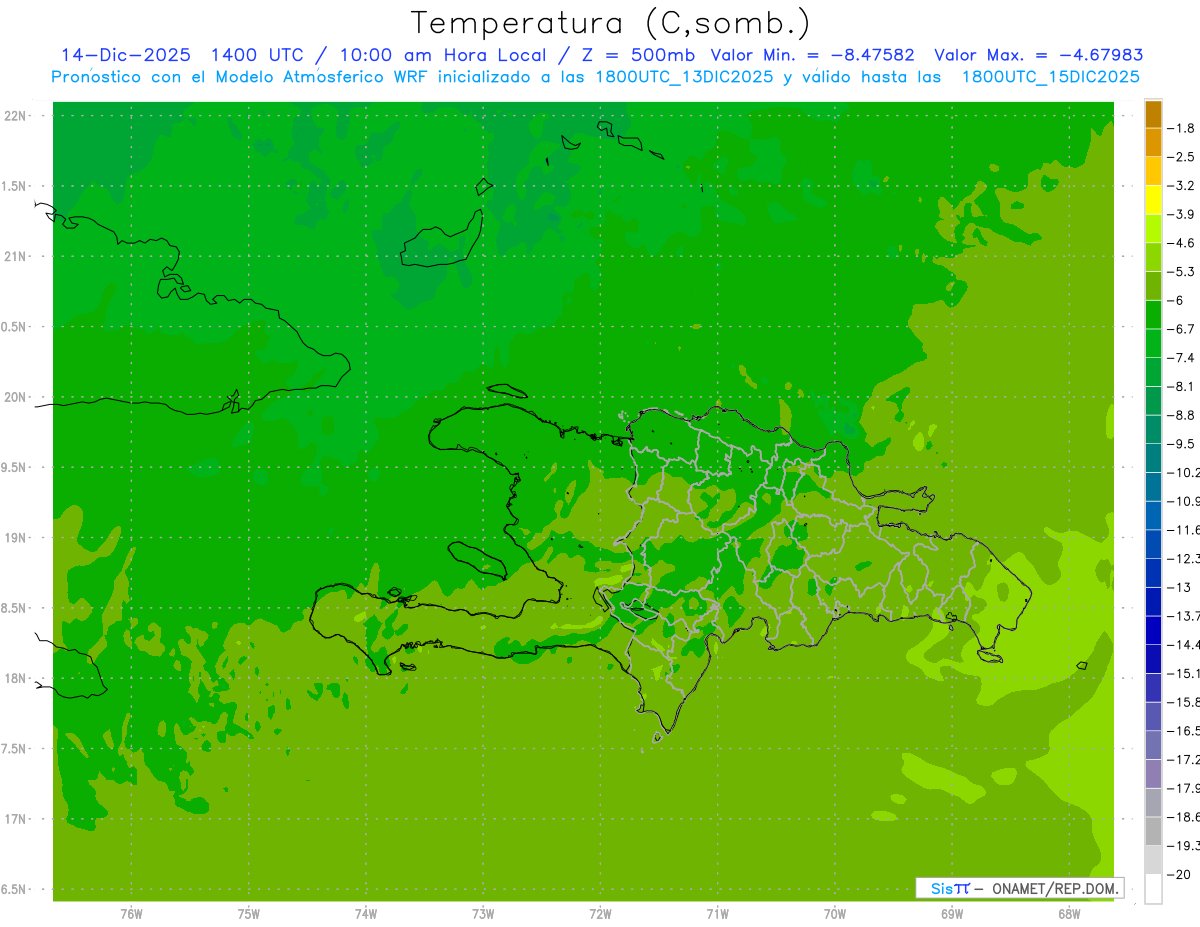Click the '74W' longitude label
The width and height of the screenshot is (1200, 927).
[x=366, y=914]
